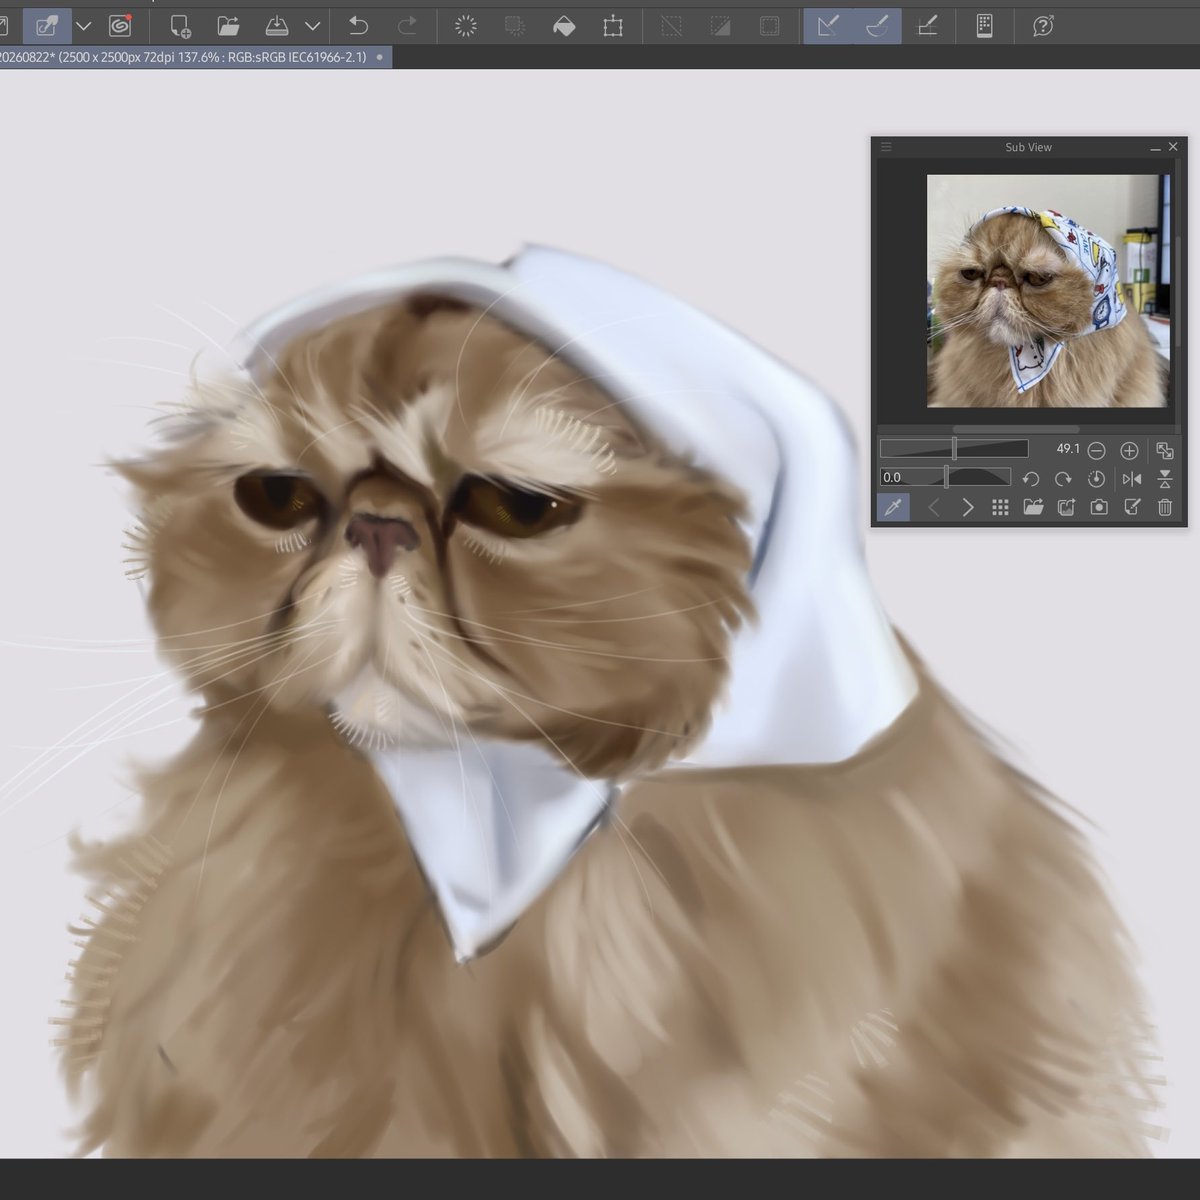The width and height of the screenshot is (1200, 1200).
Task: Fit the Sub View image to the panel
Action: [1164, 450]
